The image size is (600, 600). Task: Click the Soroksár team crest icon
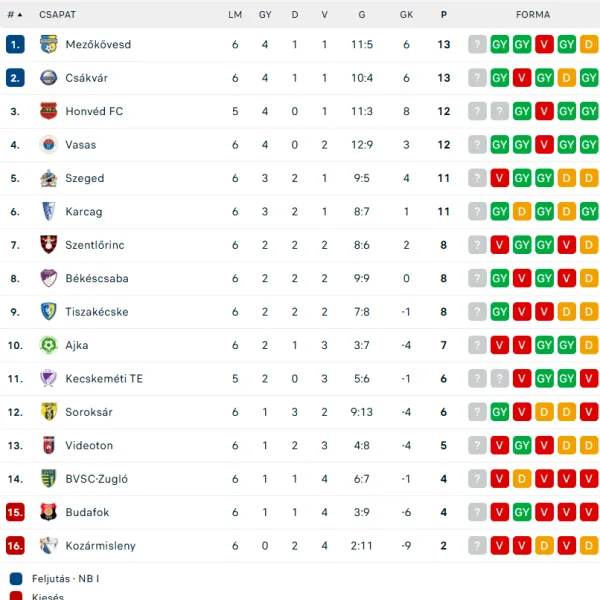click(49, 412)
